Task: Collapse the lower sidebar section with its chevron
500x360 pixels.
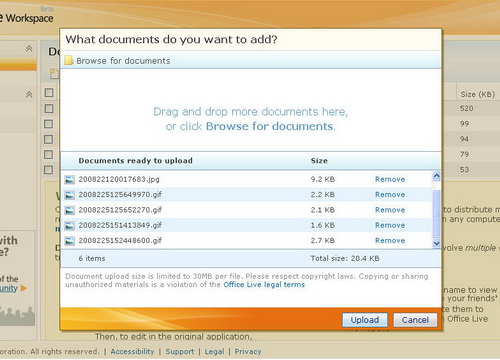Action: coord(29,95)
